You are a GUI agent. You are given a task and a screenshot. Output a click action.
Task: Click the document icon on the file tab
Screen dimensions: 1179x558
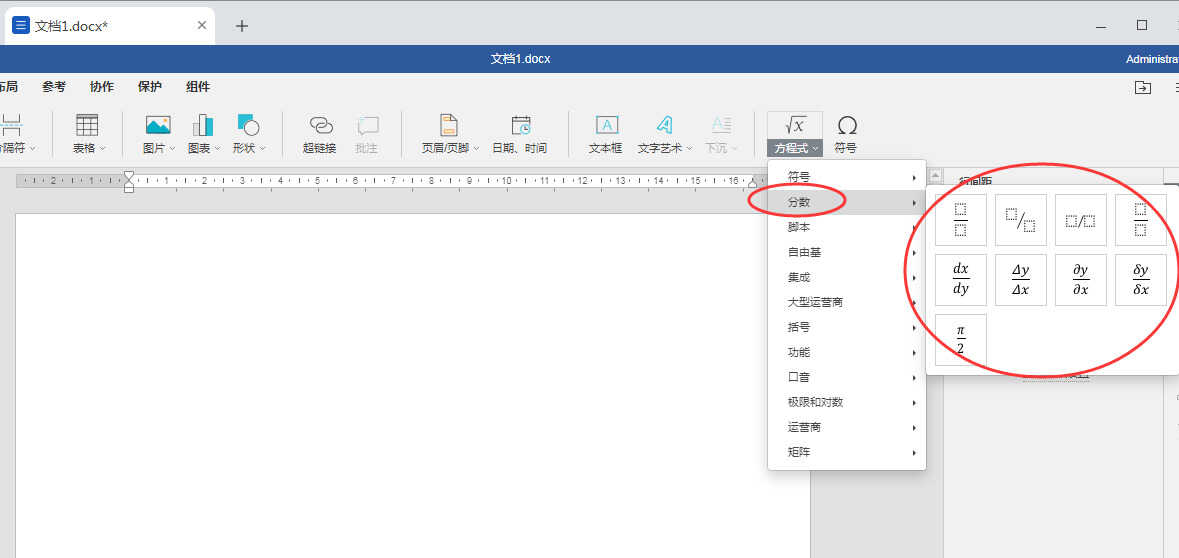21,26
